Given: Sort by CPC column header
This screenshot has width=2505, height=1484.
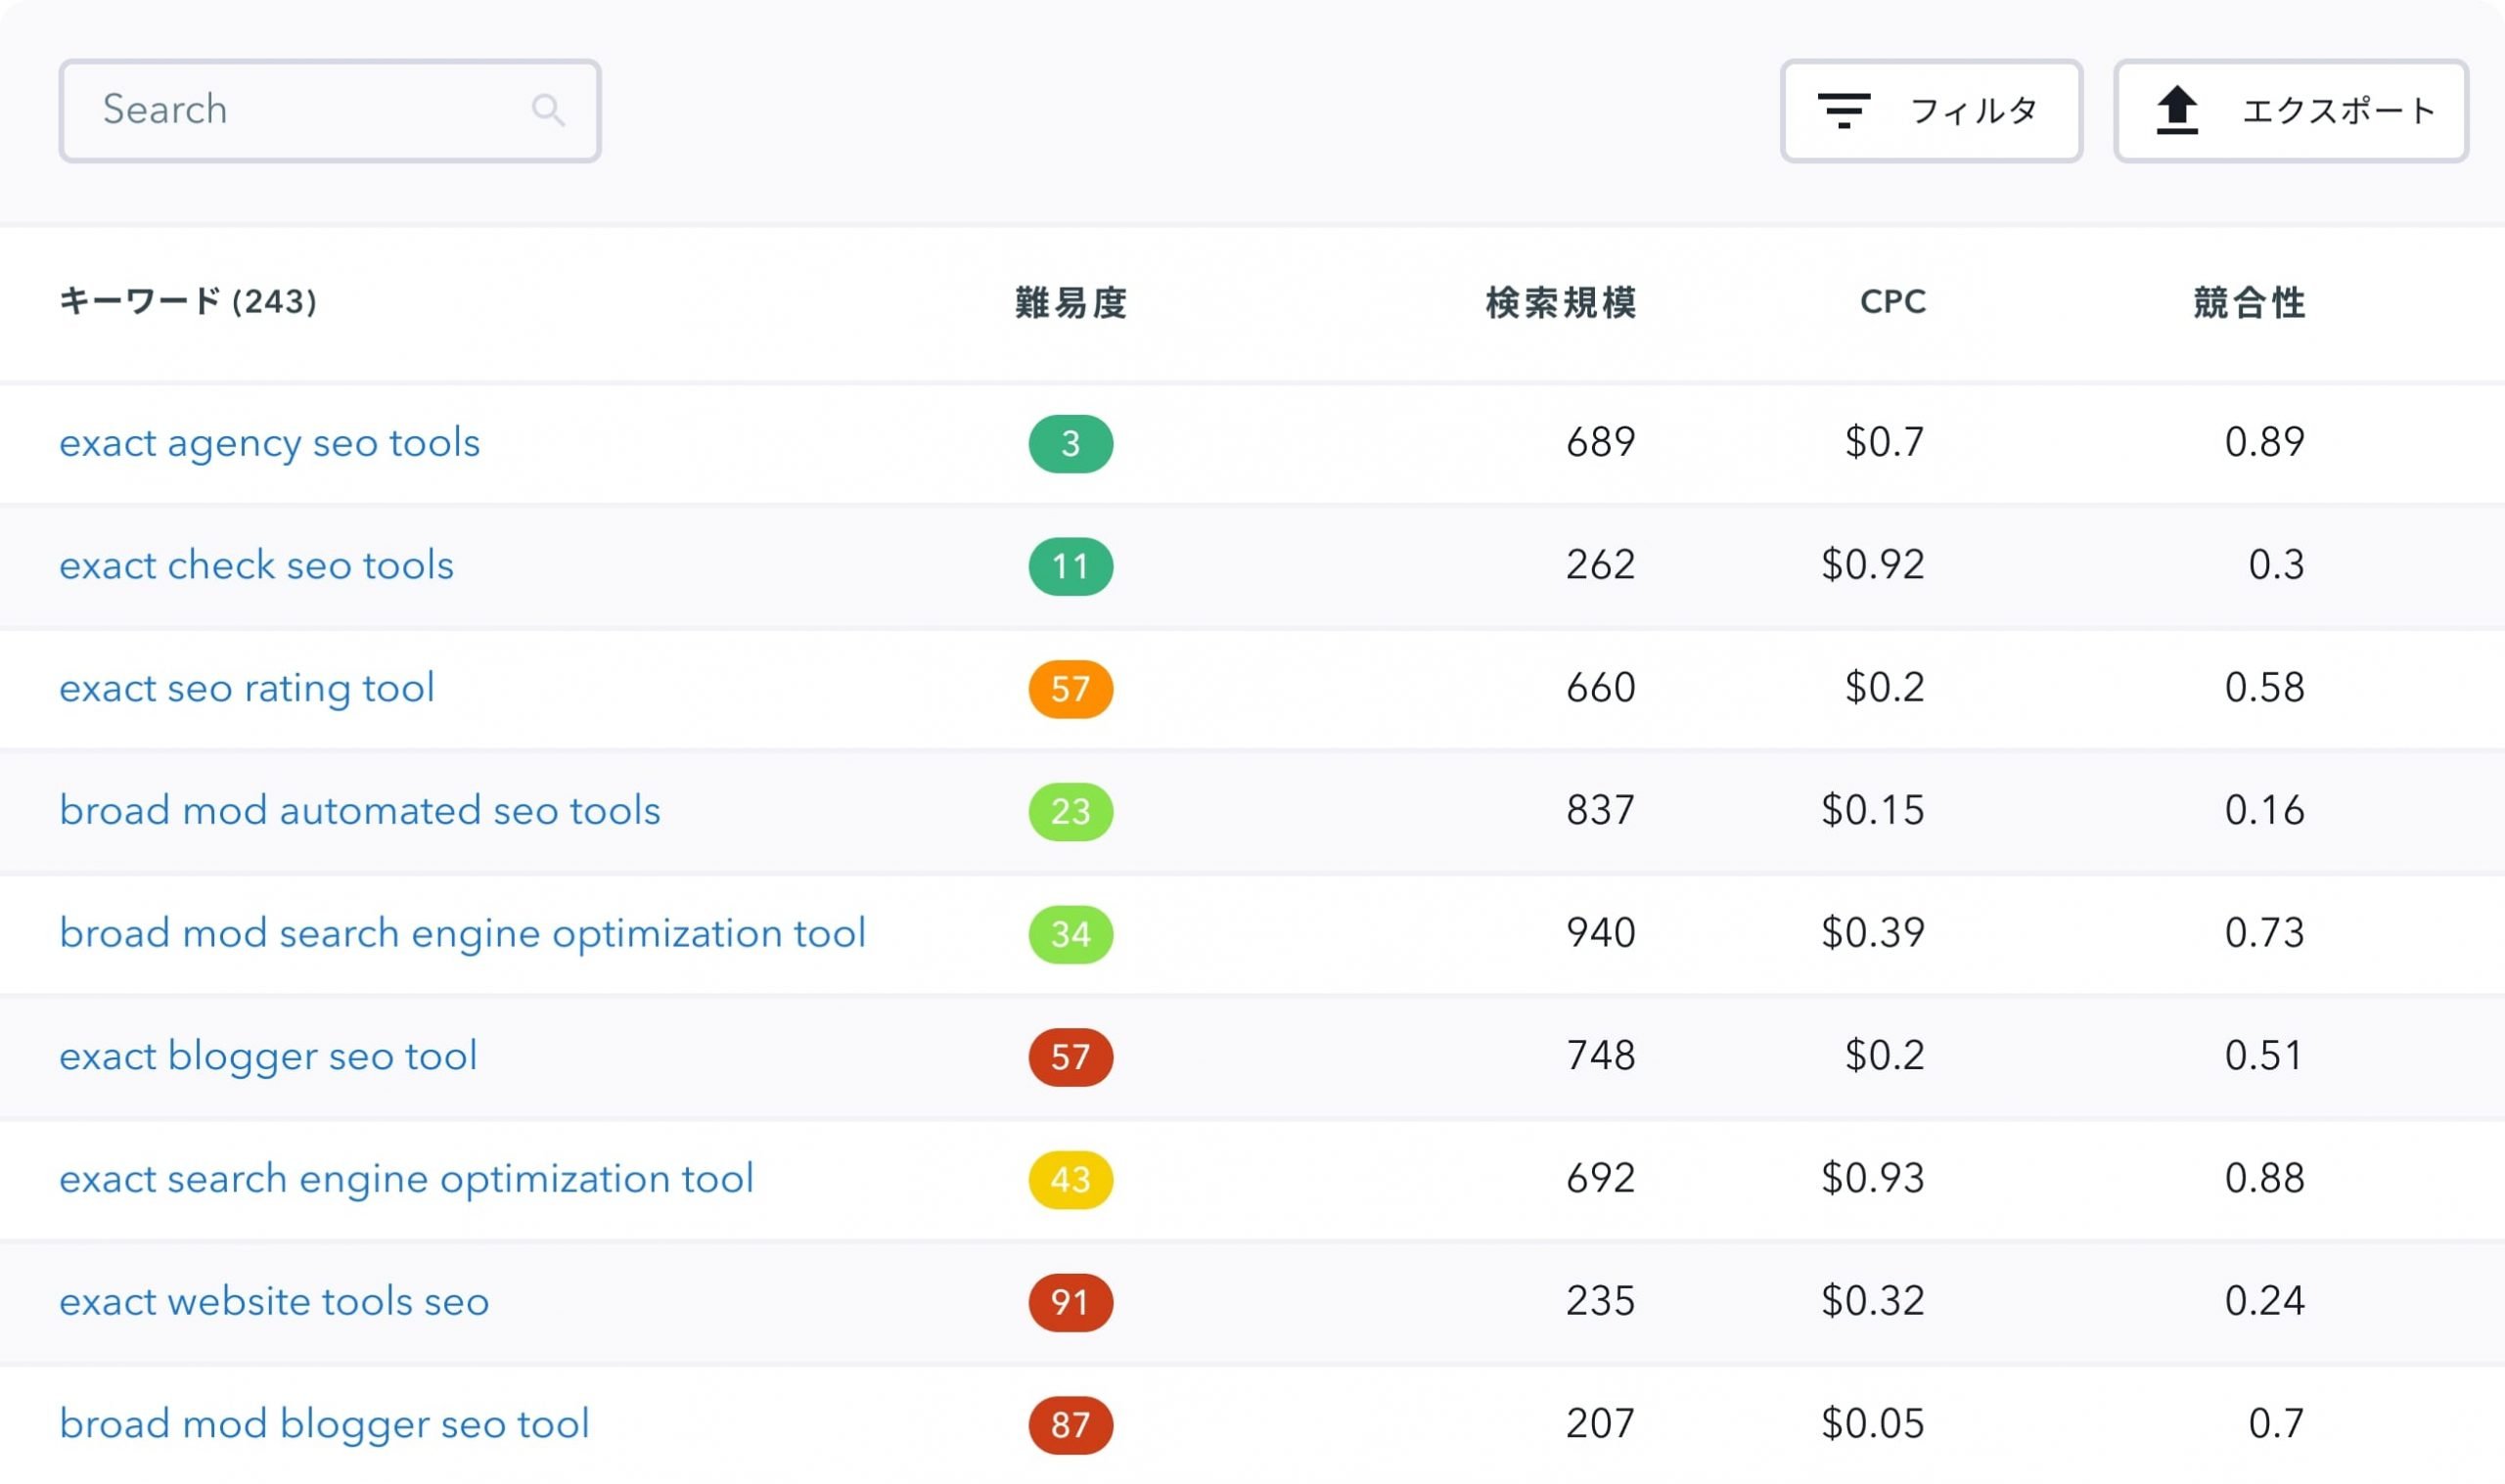Looking at the screenshot, I should tap(1893, 302).
